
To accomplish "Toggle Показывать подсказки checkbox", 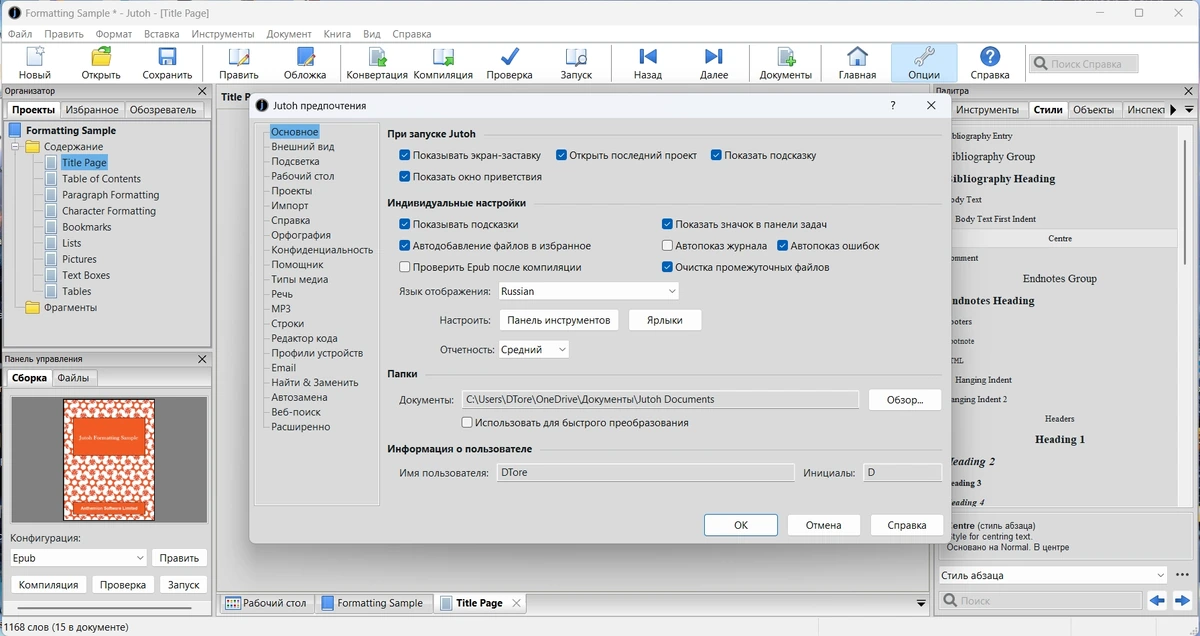I will click(x=404, y=224).
